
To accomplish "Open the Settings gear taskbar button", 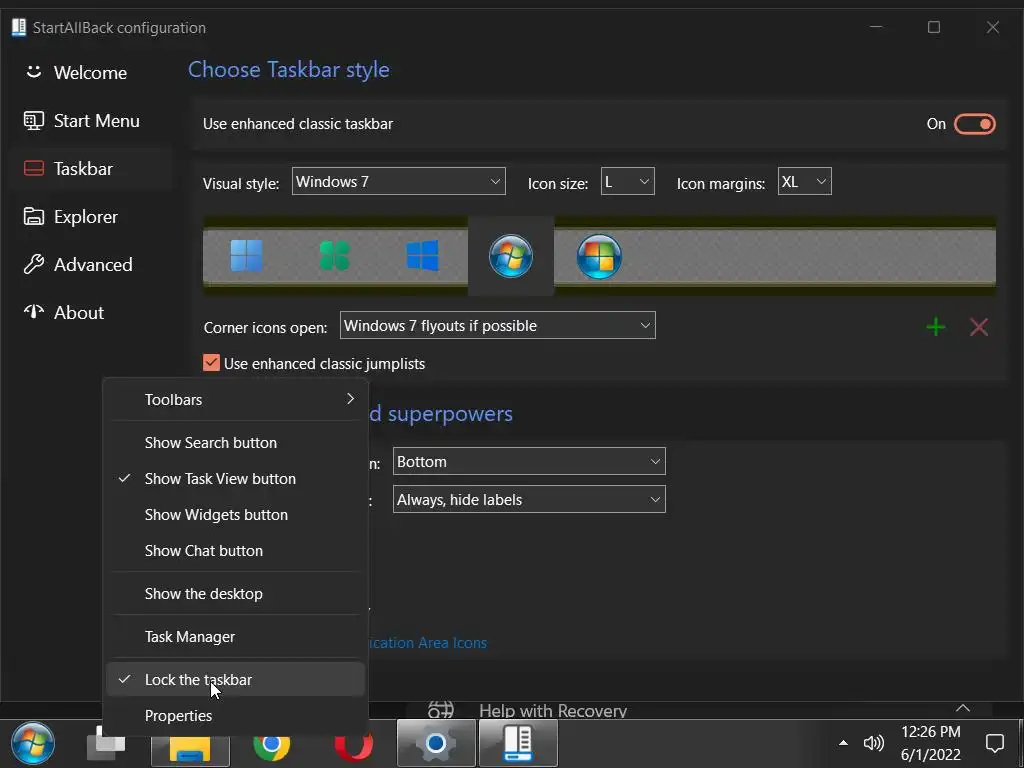I will [436, 744].
